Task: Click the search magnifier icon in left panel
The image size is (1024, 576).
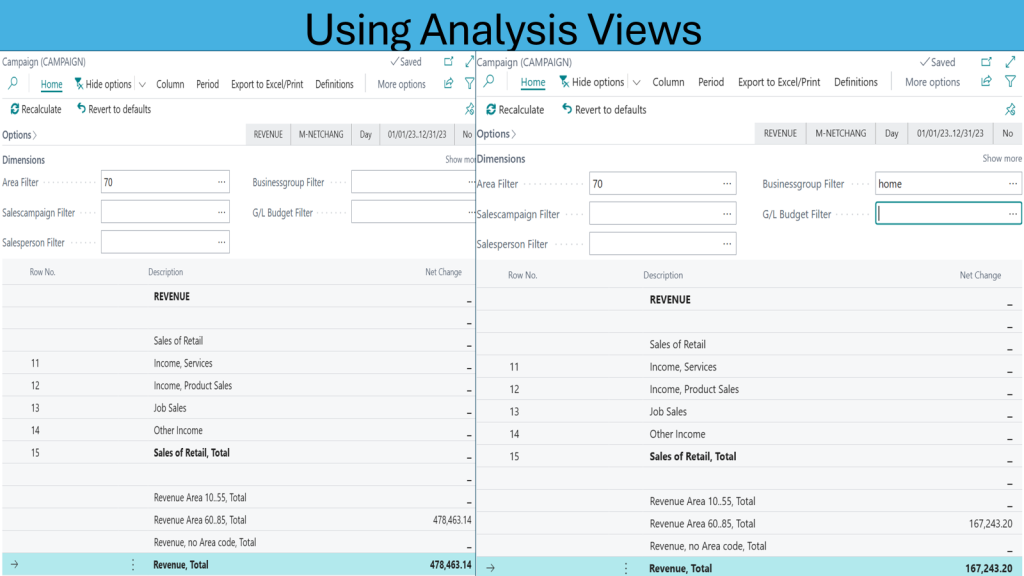Action: [x=13, y=84]
